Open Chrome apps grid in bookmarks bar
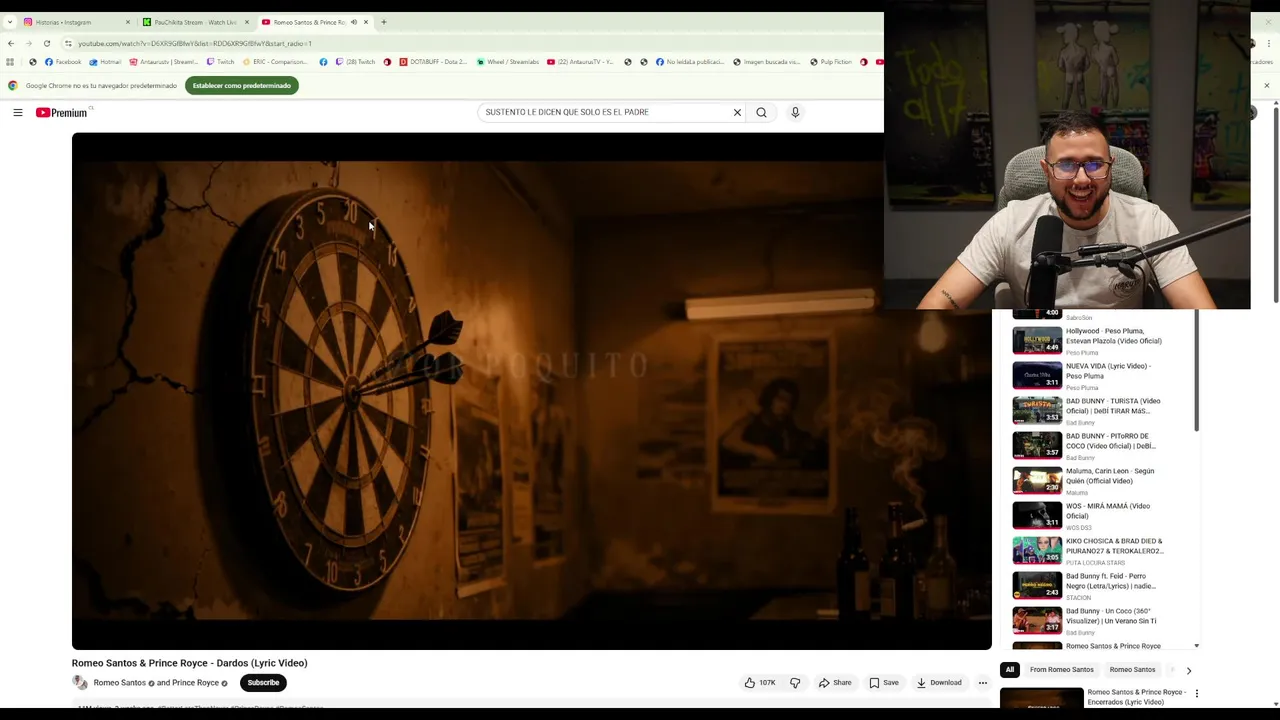Viewport: 1280px width, 720px height. click(10, 62)
